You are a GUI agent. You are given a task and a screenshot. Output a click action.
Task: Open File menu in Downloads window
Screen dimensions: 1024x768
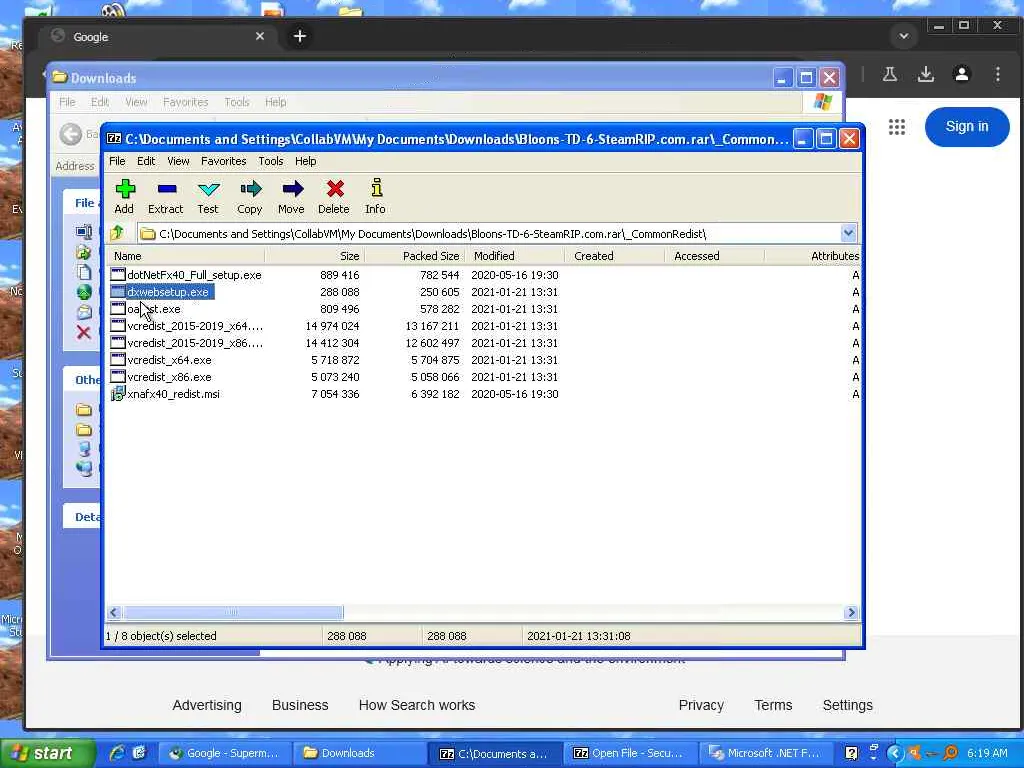pyautogui.click(x=67, y=102)
